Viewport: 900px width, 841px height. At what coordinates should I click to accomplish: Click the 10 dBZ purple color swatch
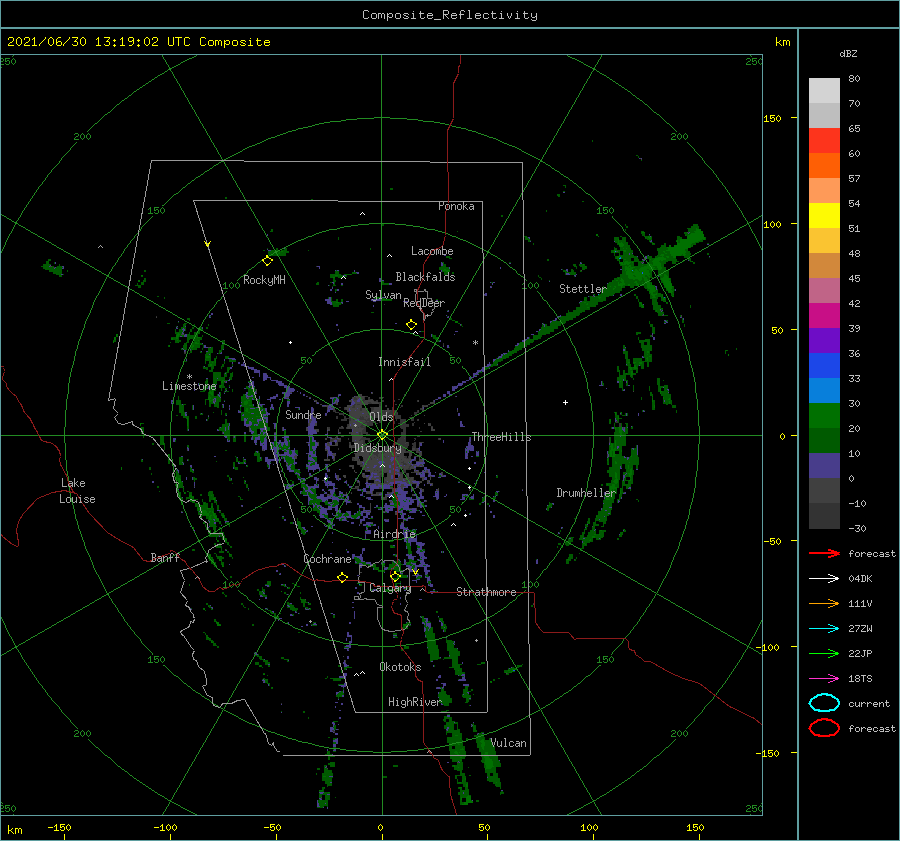click(824, 466)
